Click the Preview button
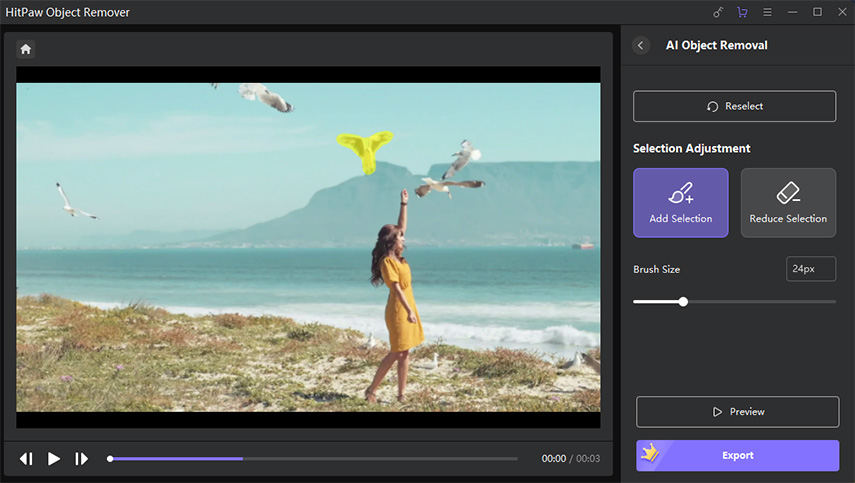Viewport: 855px width, 483px height. [737, 412]
